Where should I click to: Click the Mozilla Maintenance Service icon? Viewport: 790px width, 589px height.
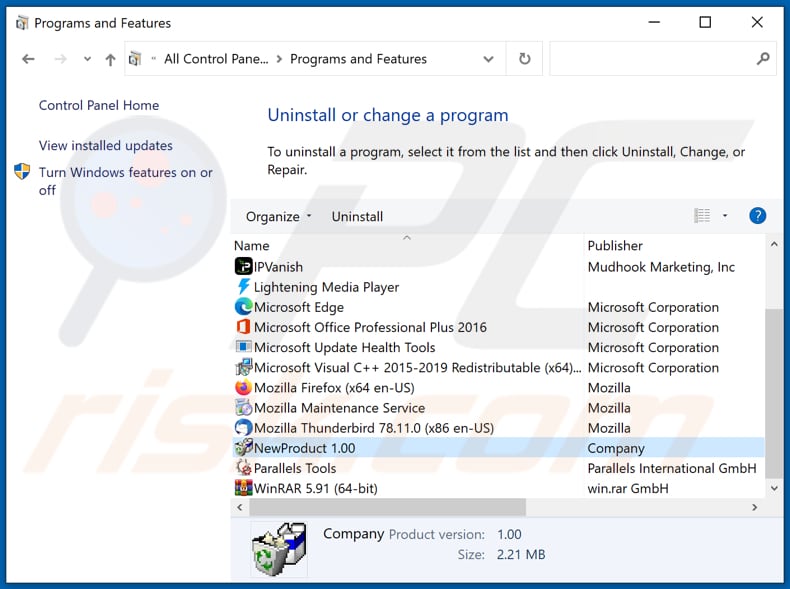tap(243, 407)
